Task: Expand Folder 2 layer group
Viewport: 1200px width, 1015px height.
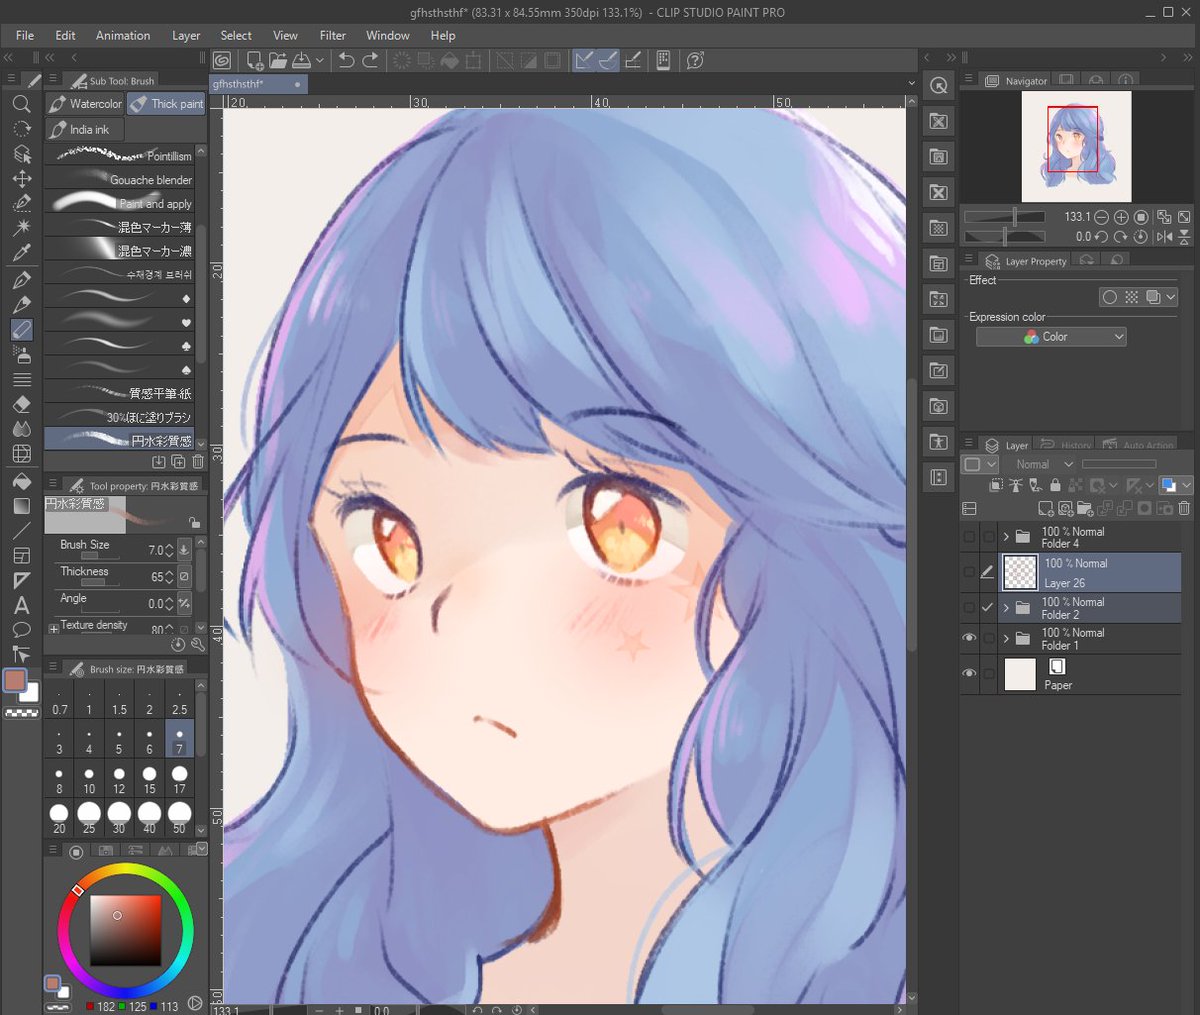Action: tap(1006, 607)
